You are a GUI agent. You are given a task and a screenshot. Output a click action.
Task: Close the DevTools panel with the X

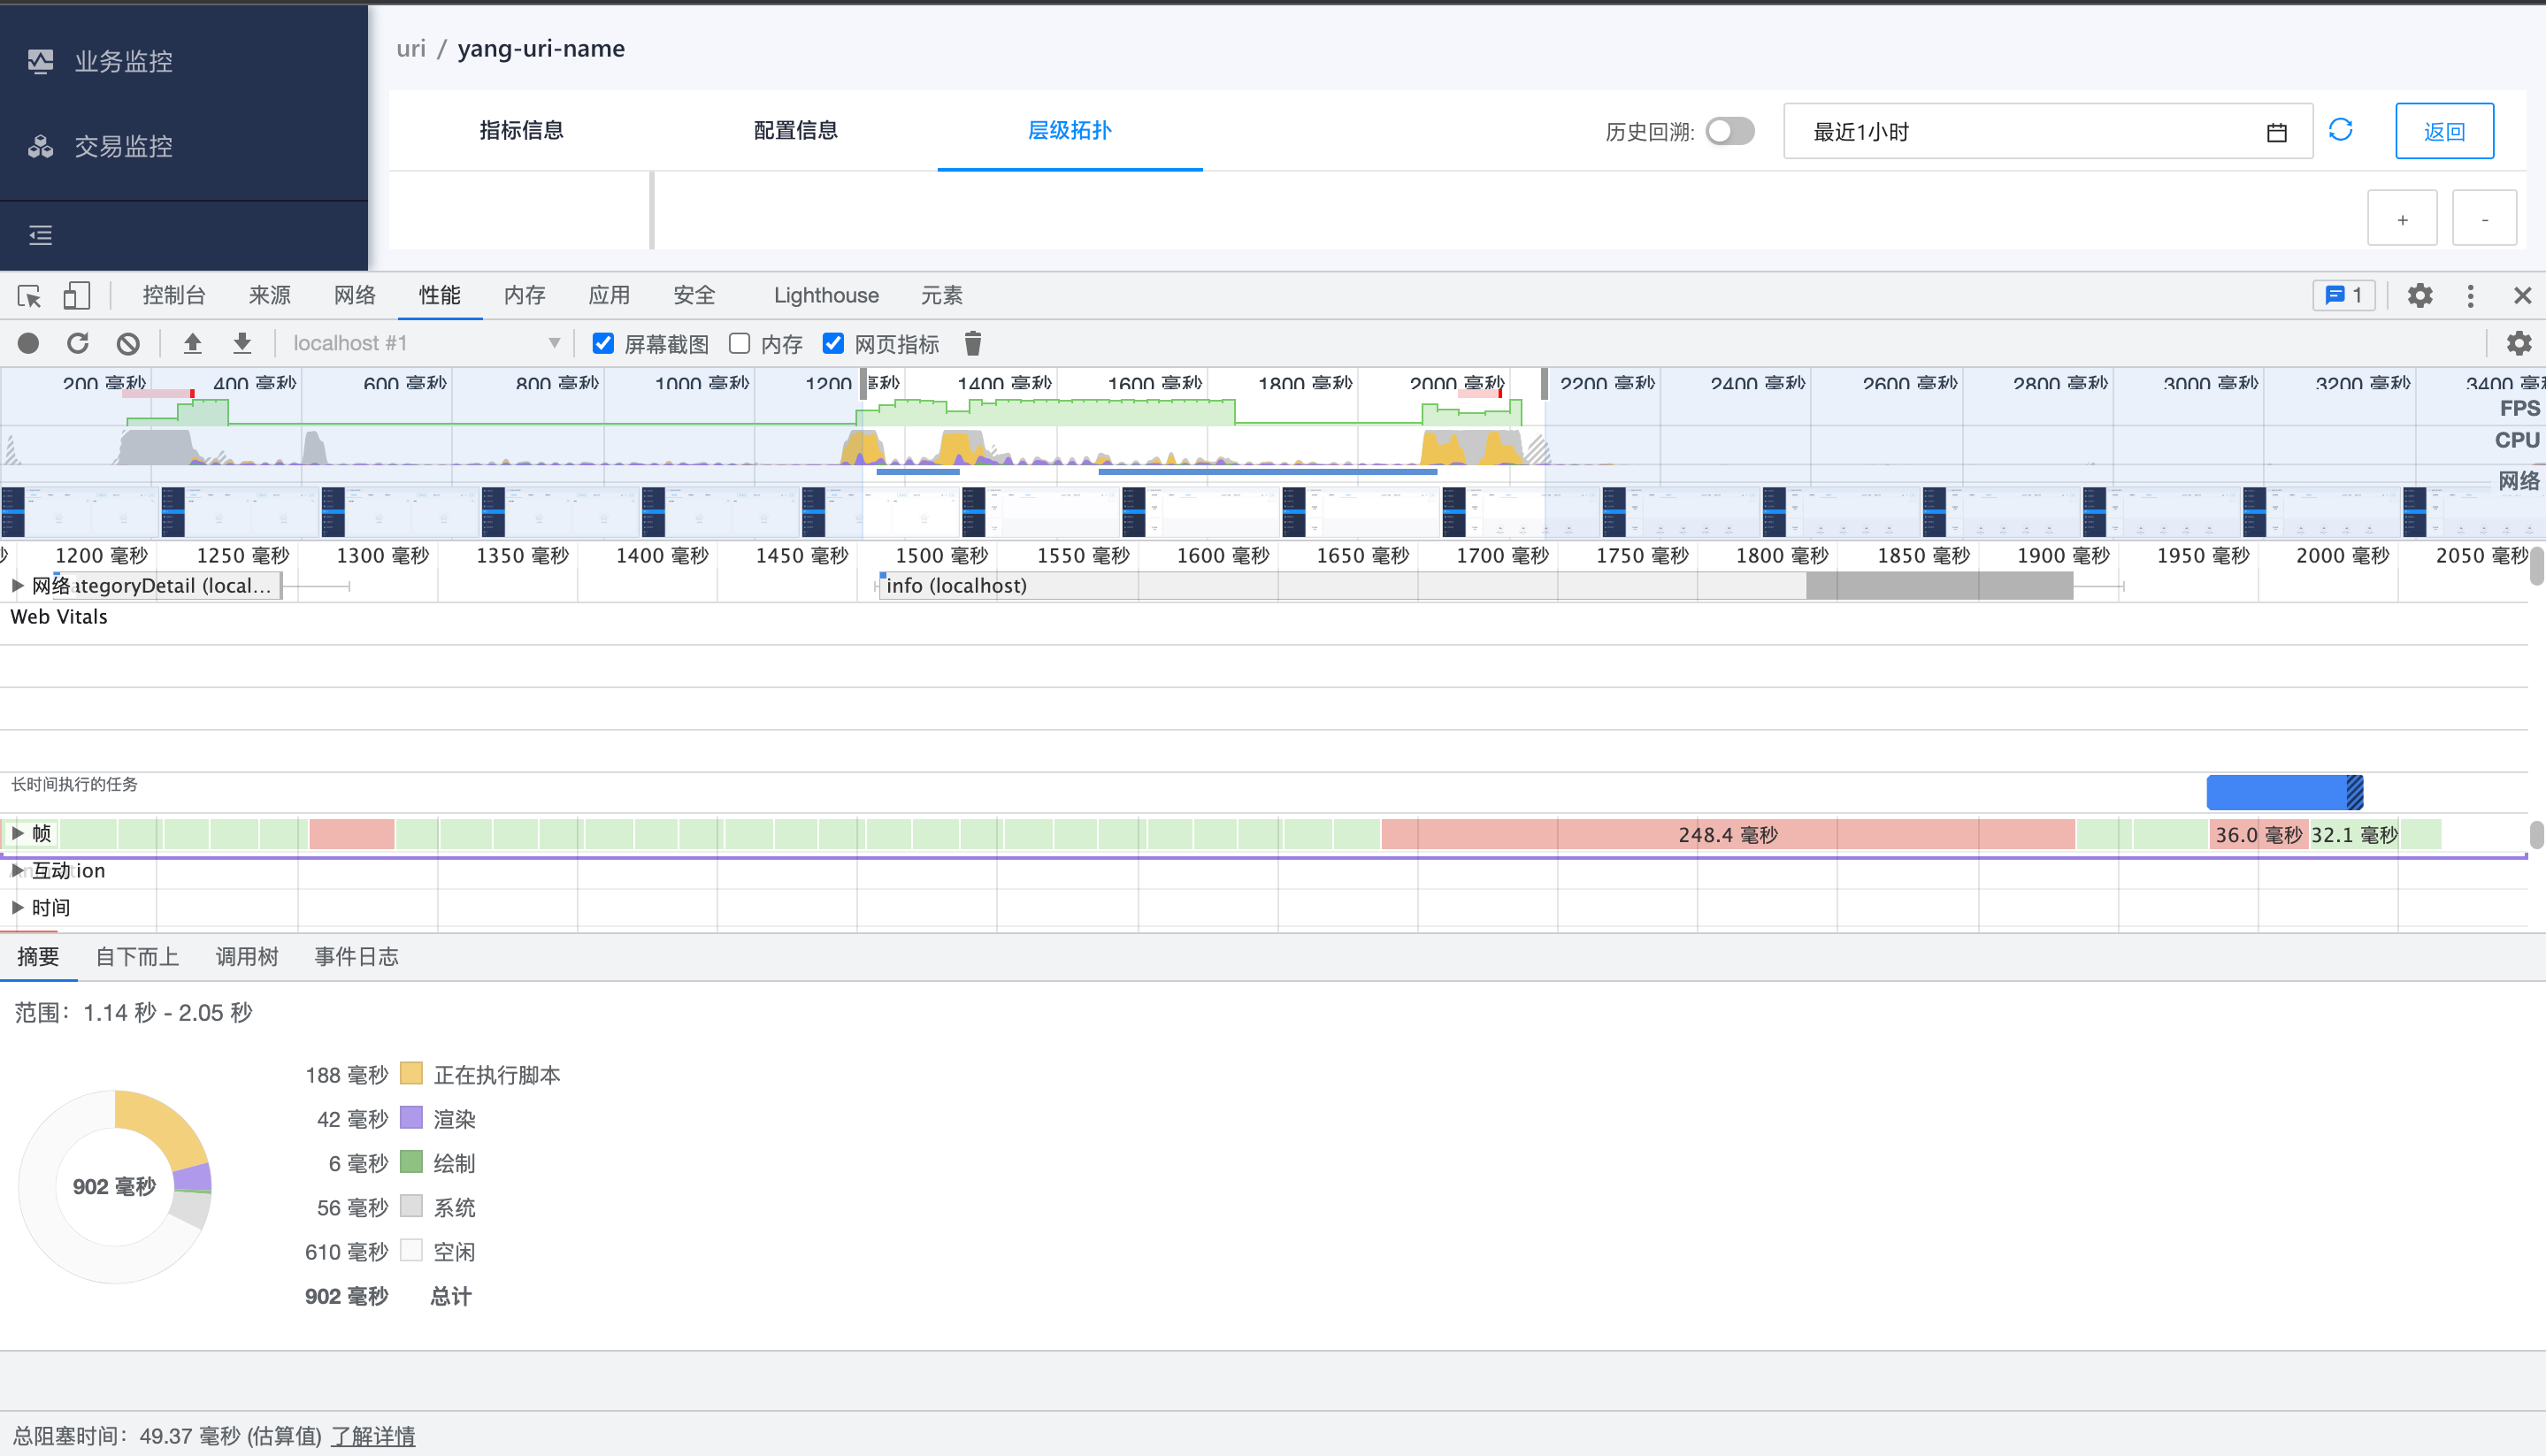[2522, 296]
